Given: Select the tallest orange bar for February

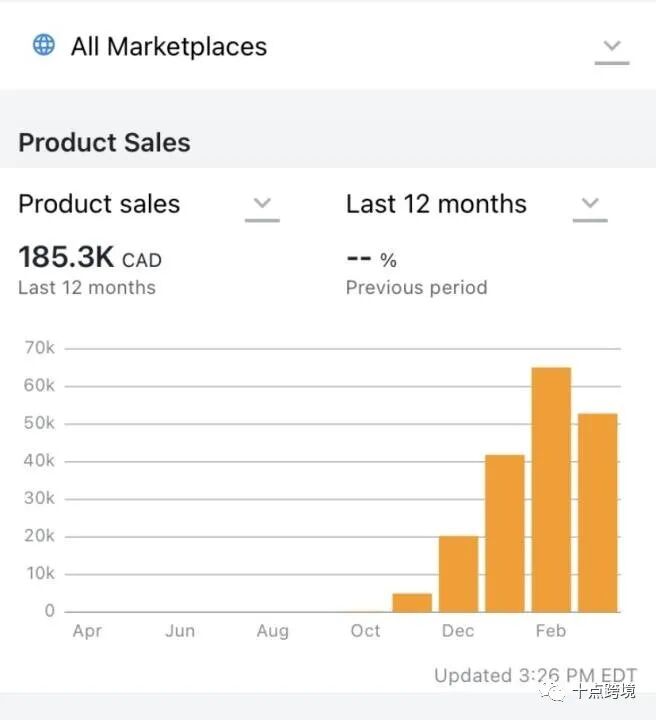Looking at the screenshot, I should [x=551, y=489].
